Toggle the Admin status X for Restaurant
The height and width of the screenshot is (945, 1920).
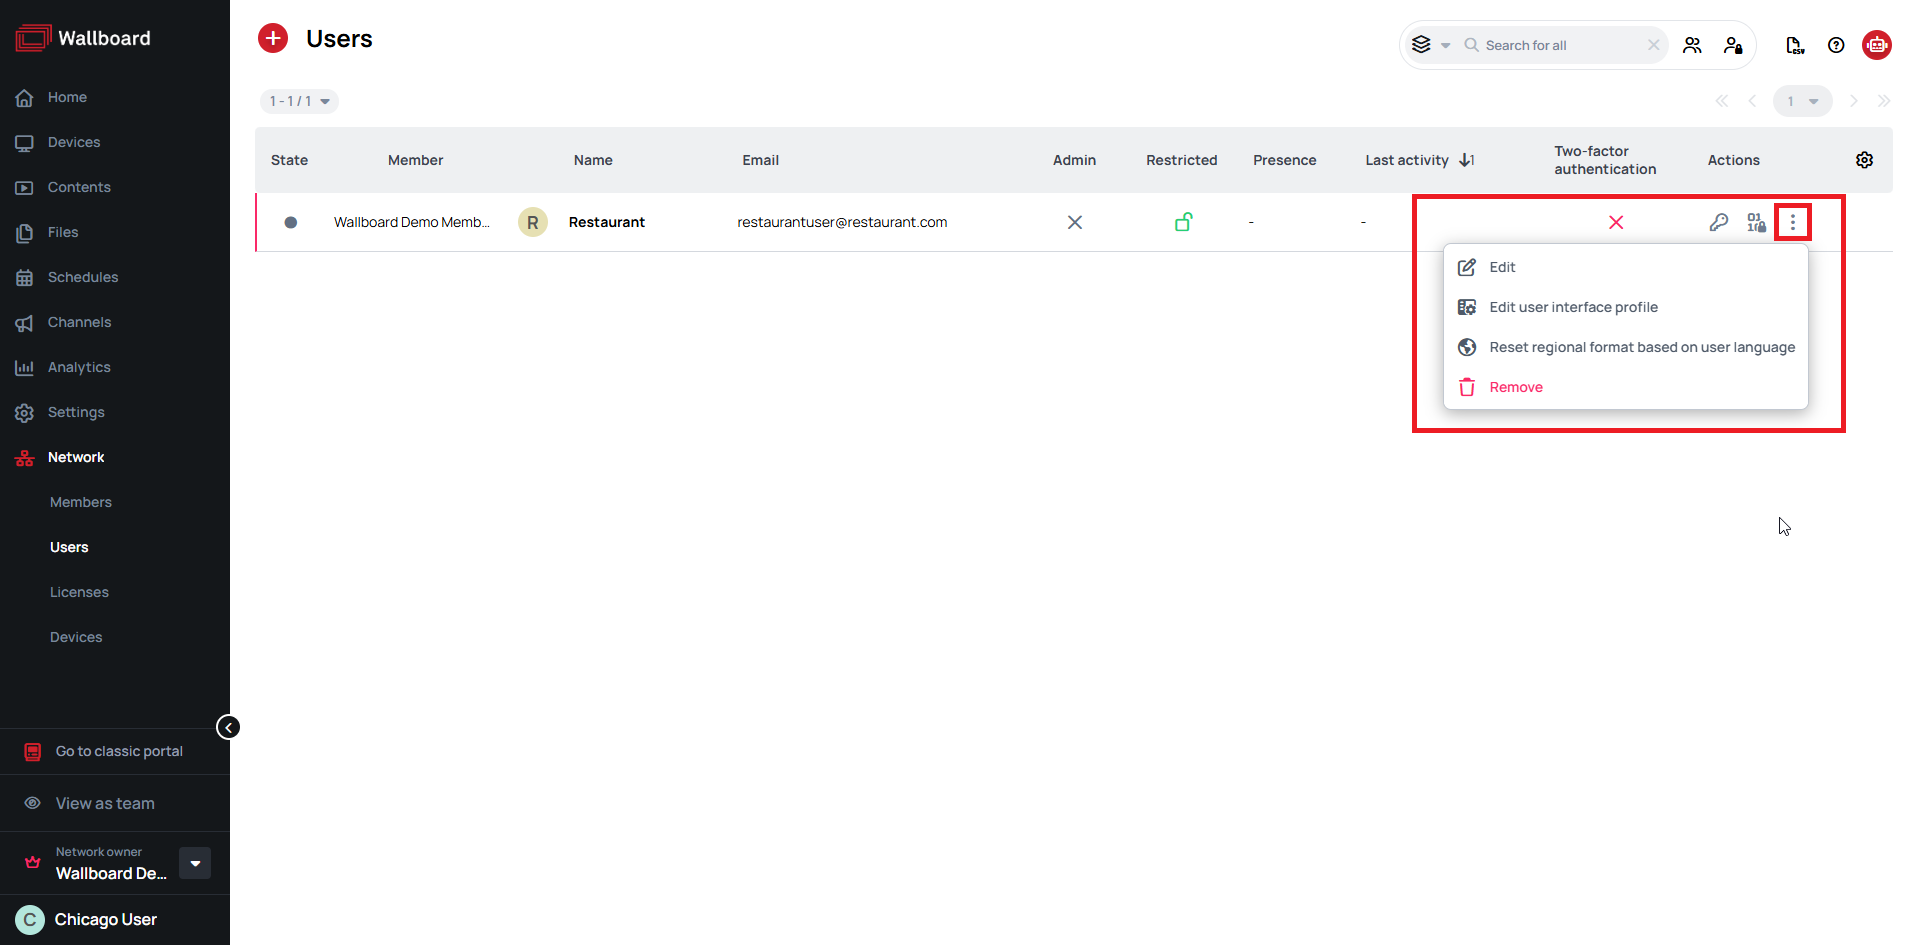[1075, 222]
